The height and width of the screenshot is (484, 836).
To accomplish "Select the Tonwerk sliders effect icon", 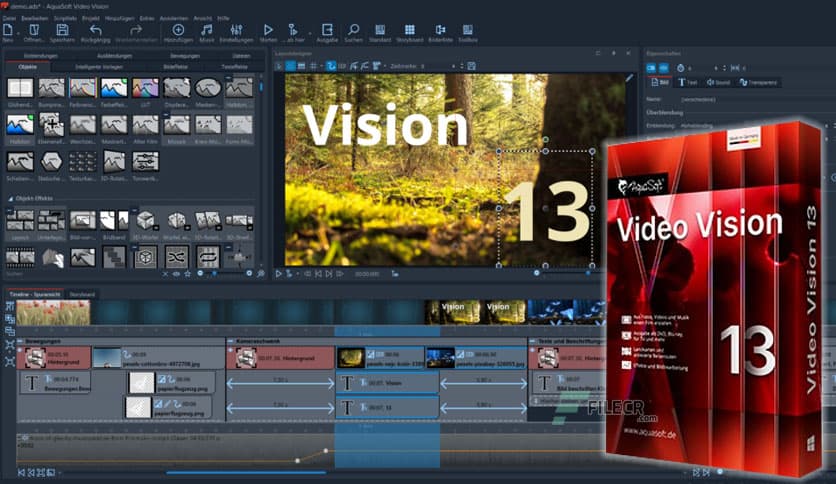I will pyautogui.click(x=145, y=162).
